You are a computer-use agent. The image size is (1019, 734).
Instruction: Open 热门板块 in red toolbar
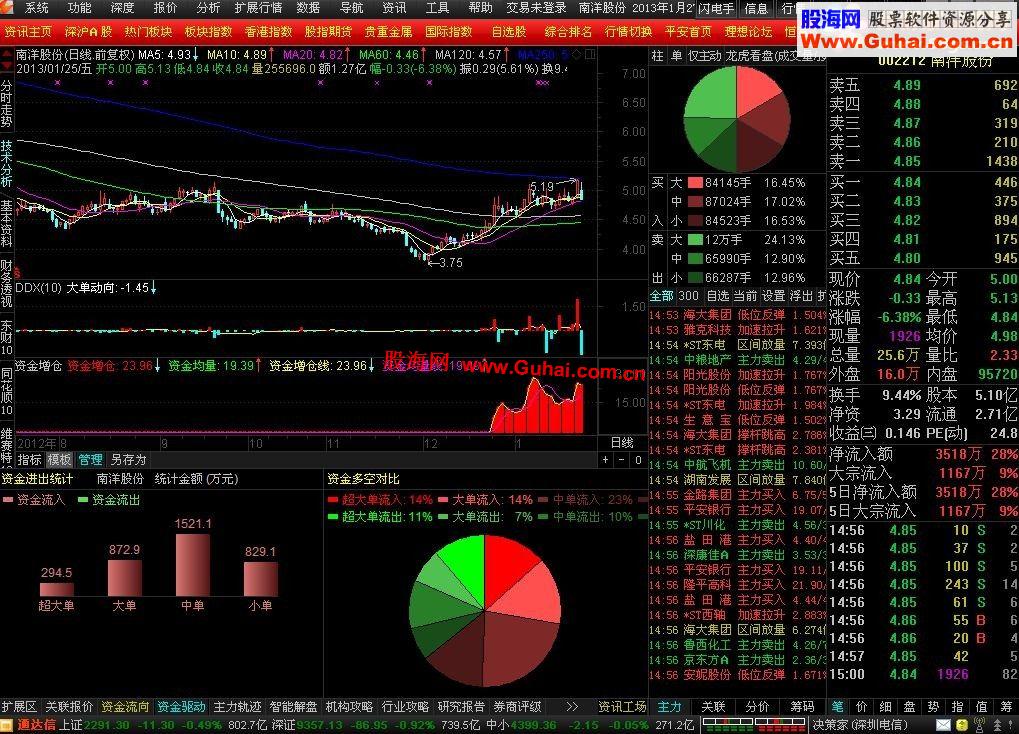click(x=148, y=31)
